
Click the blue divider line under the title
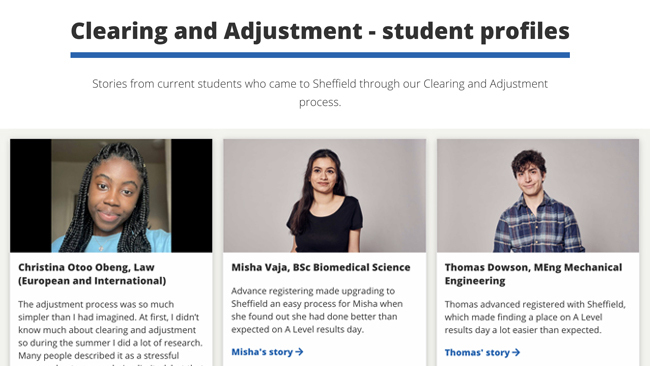pos(320,55)
